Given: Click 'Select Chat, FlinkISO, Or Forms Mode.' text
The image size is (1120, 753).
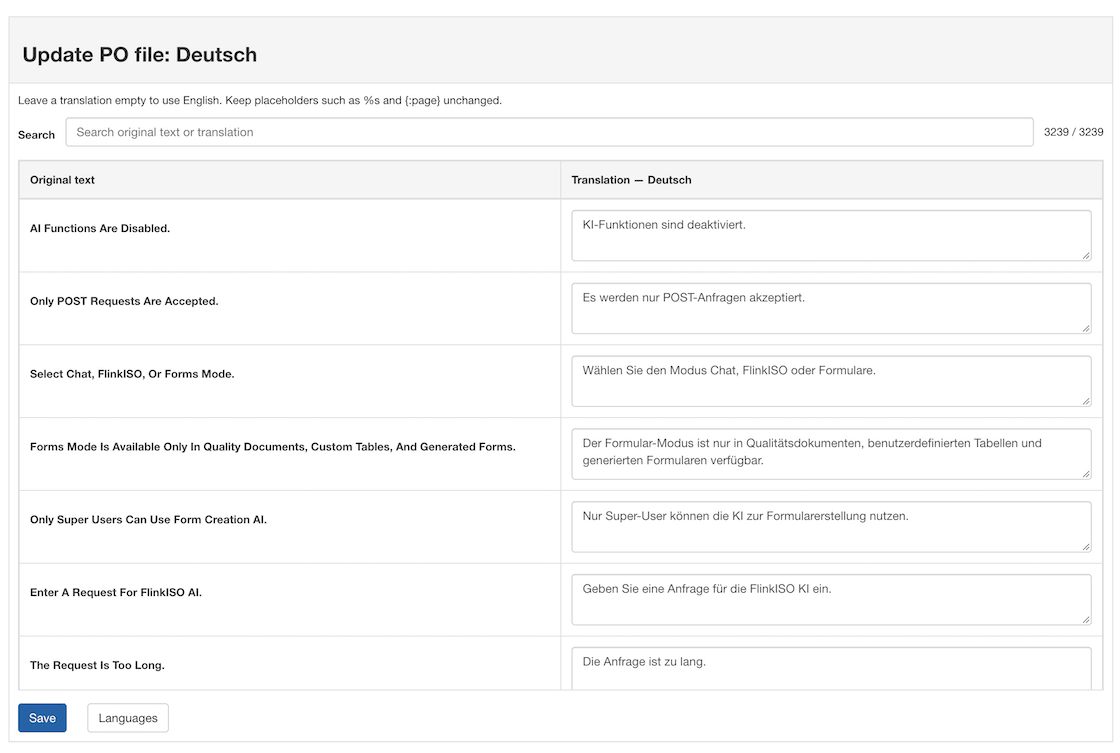Looking at the screenshot, I should click(132, 374).
